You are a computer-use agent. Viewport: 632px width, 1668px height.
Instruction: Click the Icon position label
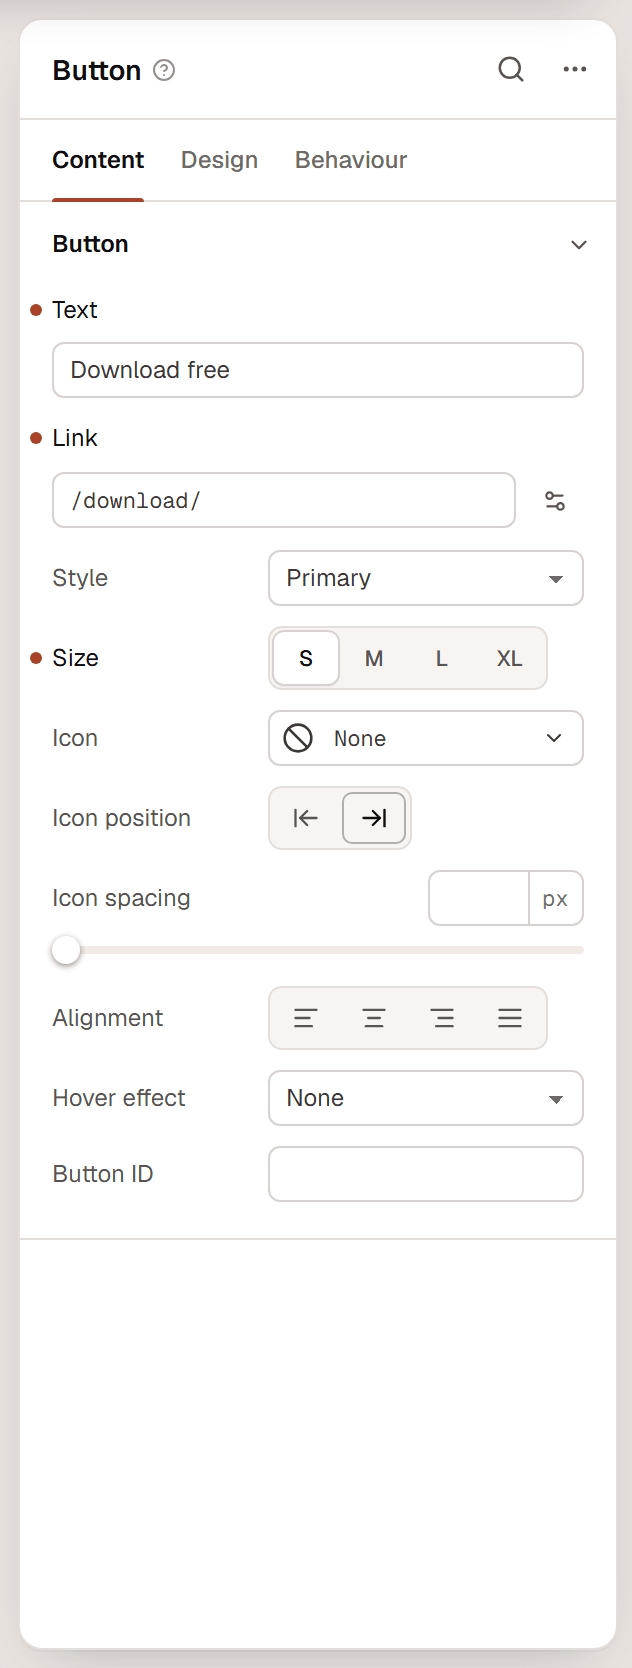(121, 818)
